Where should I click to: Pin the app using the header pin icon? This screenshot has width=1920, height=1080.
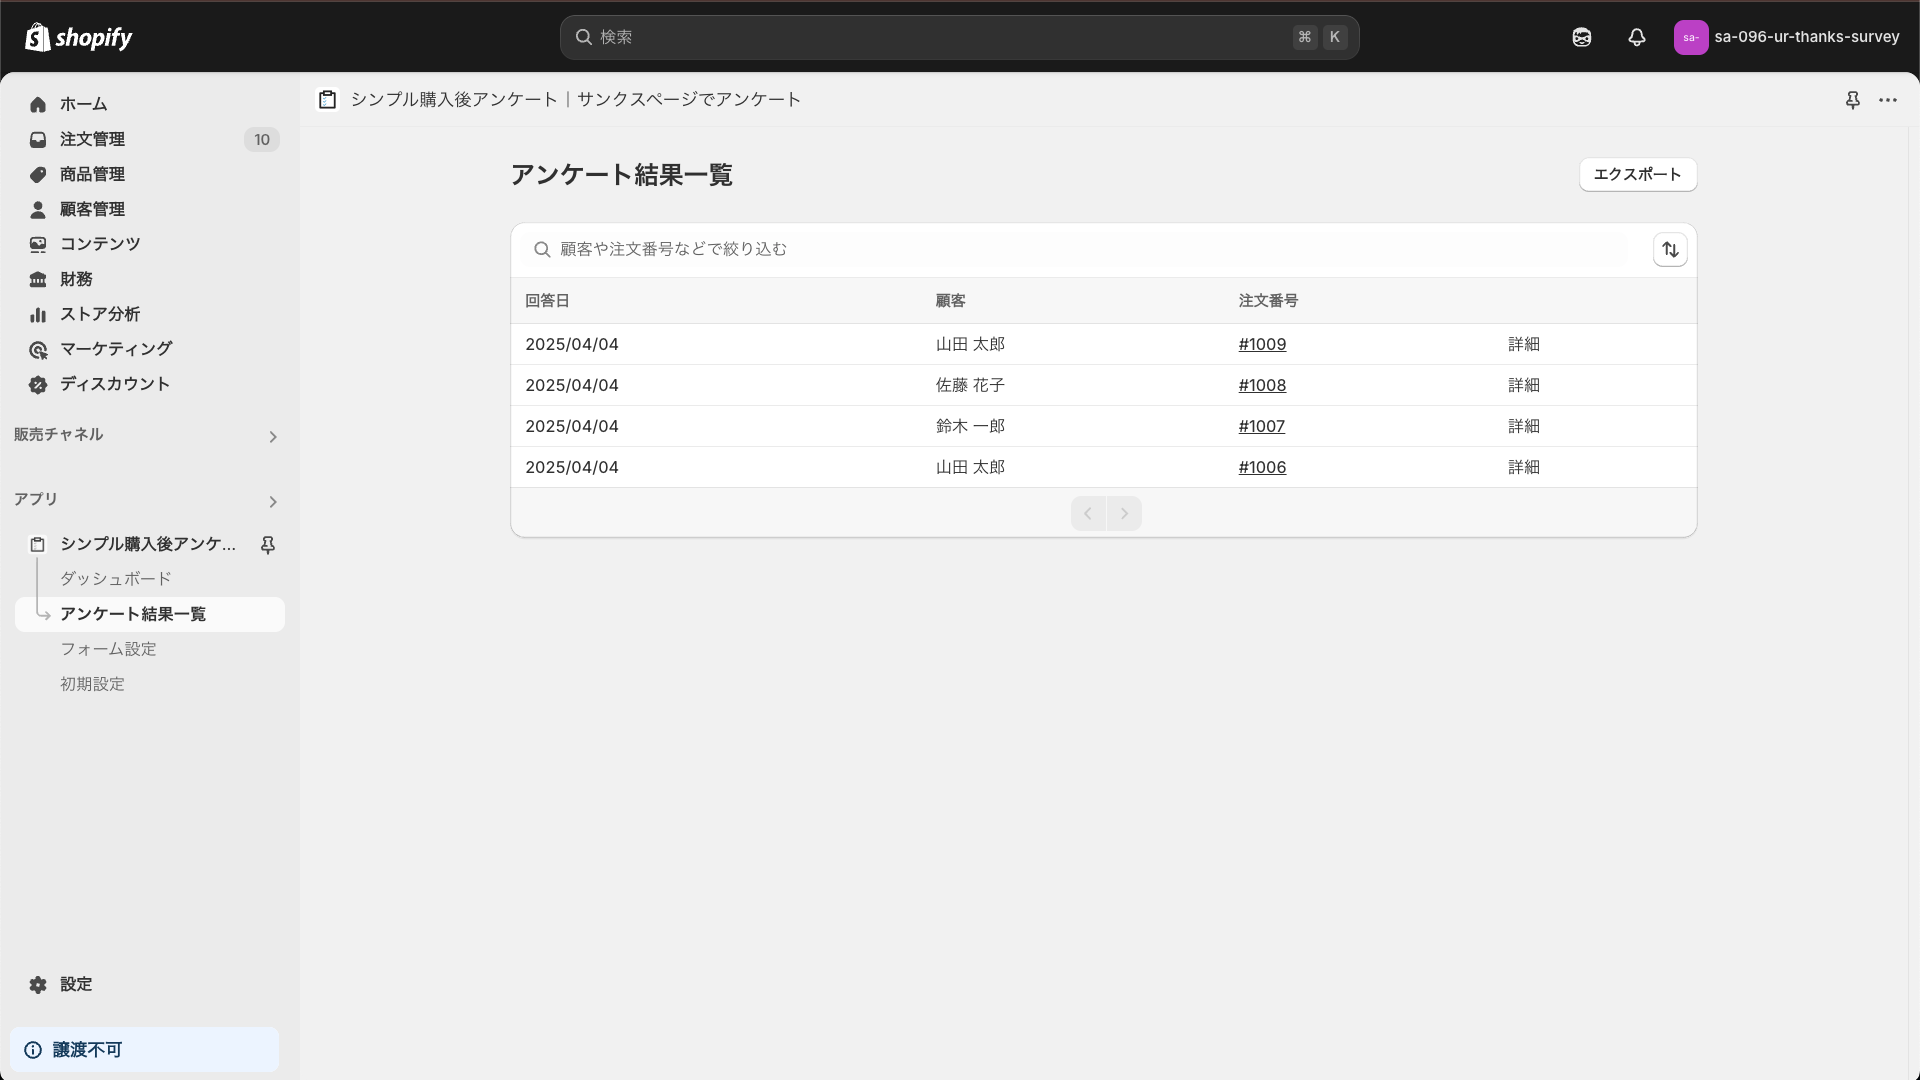pyautogui.click(x=1852, y=100)
